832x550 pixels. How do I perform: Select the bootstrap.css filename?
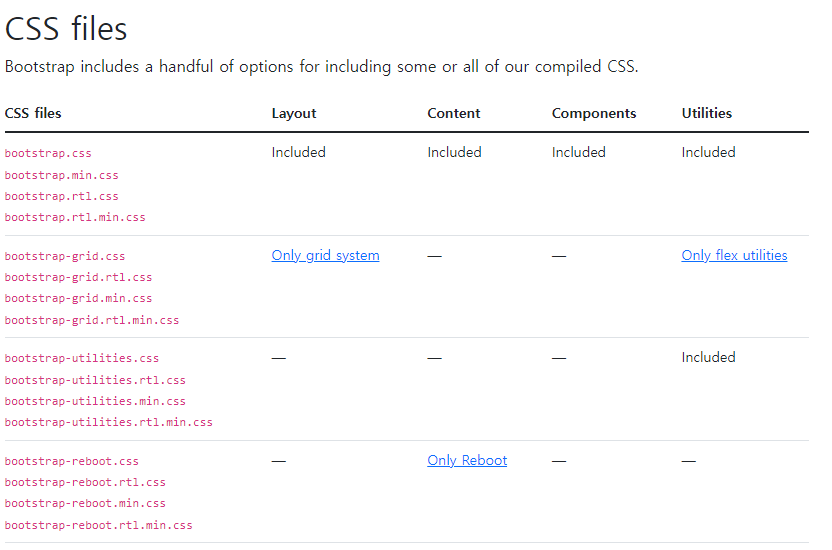click(48, 154)
